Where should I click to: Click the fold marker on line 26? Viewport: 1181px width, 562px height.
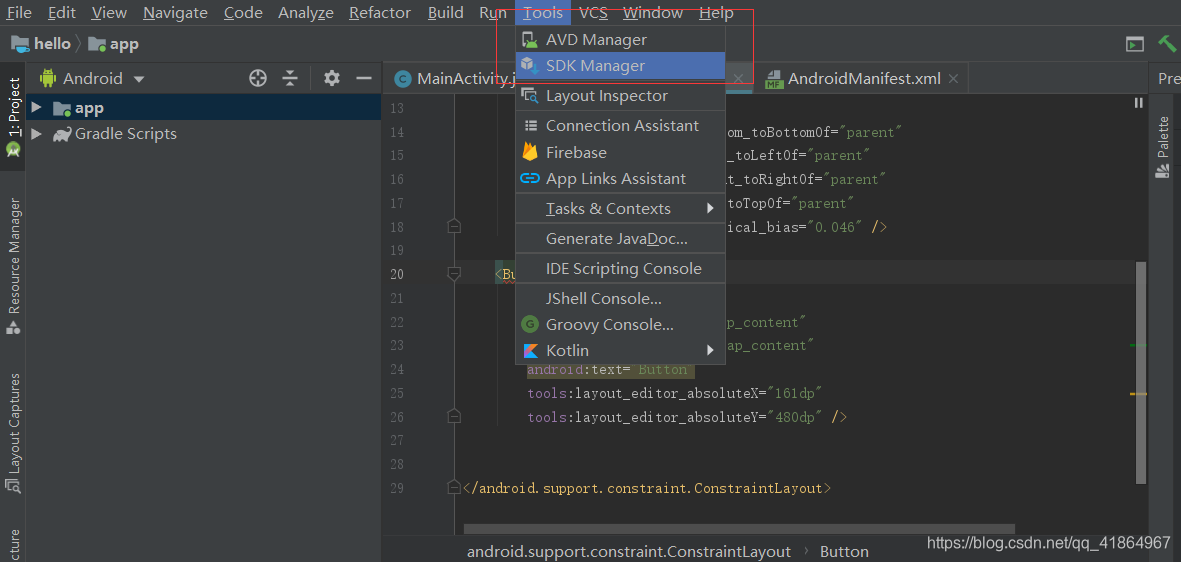(453, 416)
